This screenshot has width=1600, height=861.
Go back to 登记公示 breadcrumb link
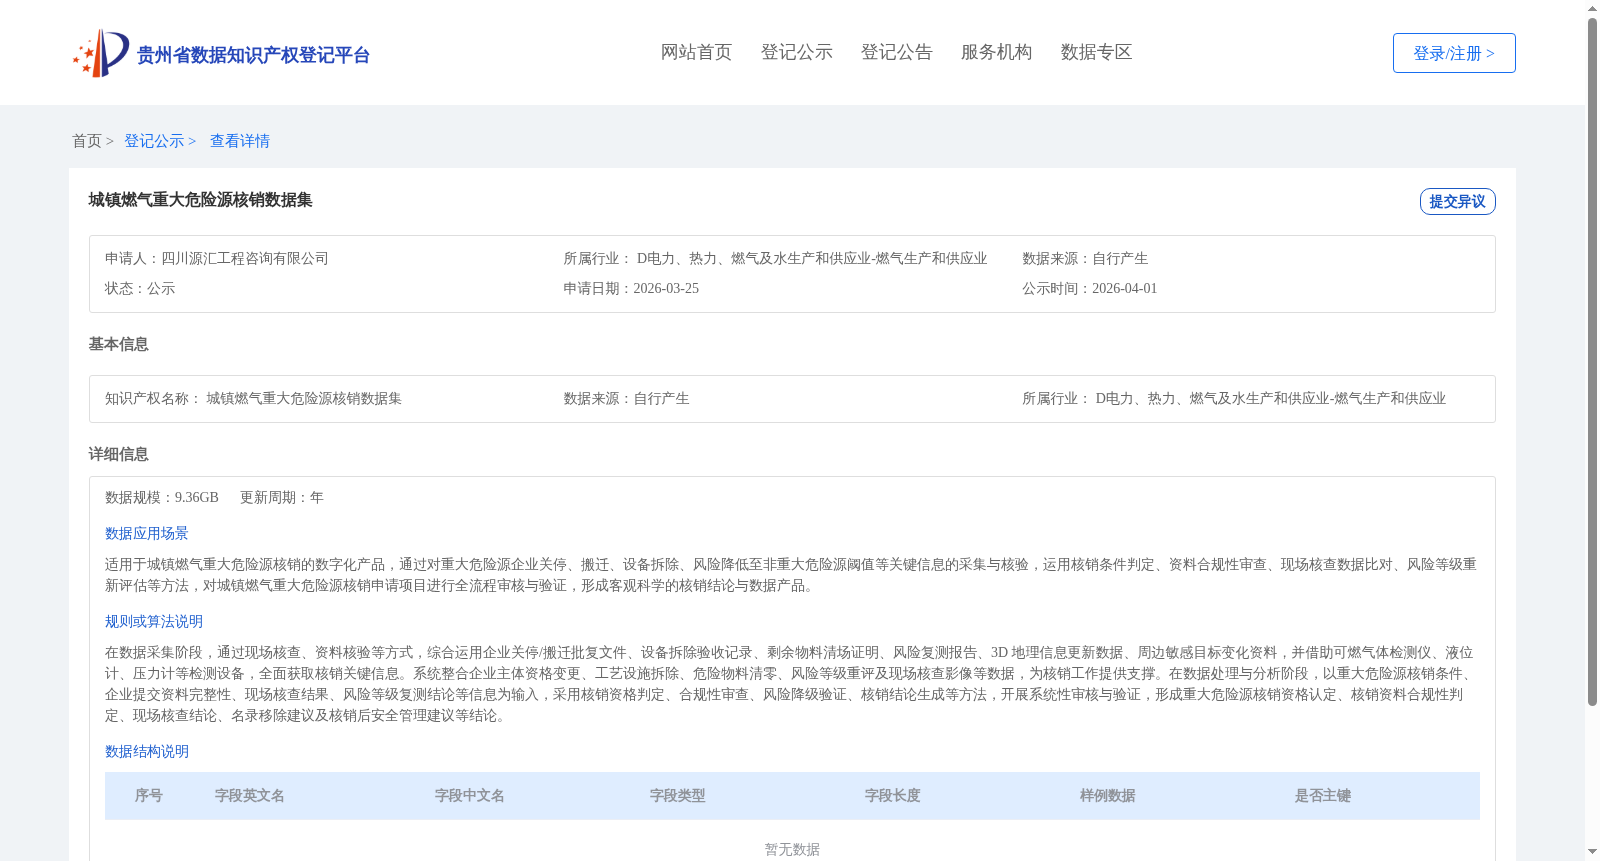(154, 141)
